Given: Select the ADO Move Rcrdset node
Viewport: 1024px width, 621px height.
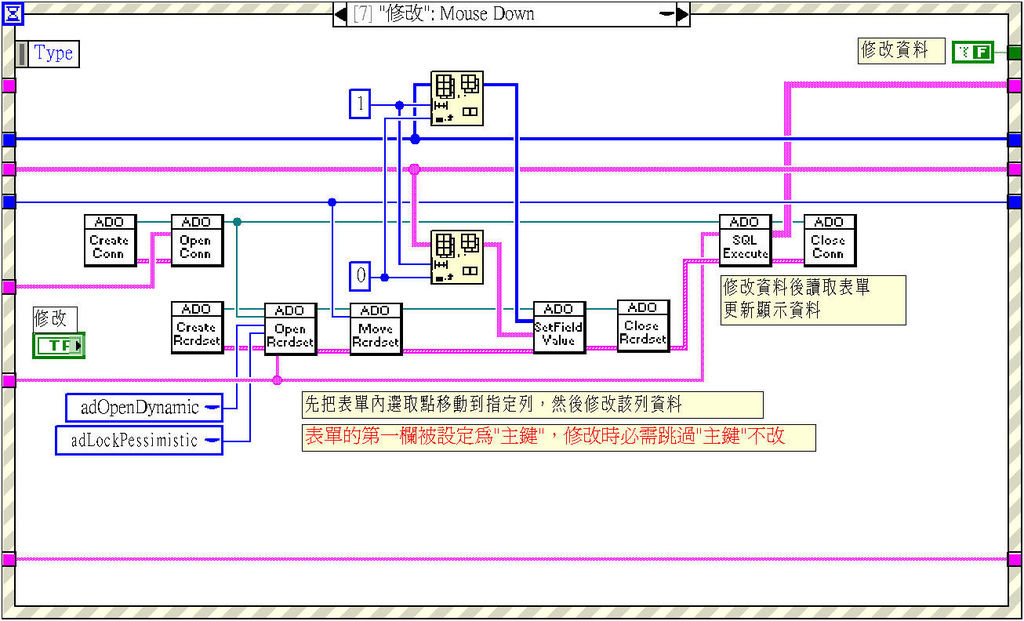Looking at the screenshot, I should [376, 328].
